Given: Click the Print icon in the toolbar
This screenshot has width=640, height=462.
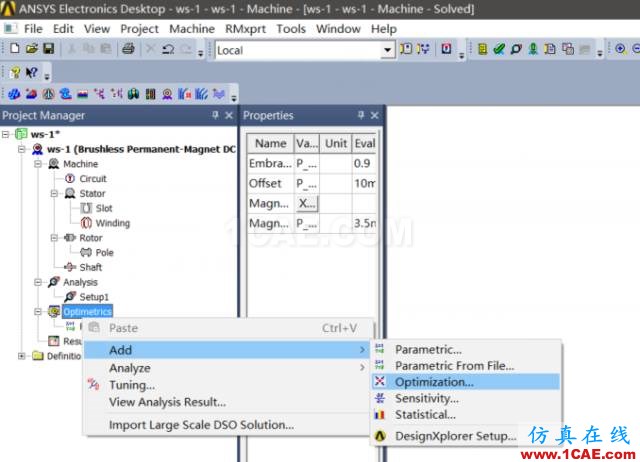Looking at the screenshot, I should [128, 49].
